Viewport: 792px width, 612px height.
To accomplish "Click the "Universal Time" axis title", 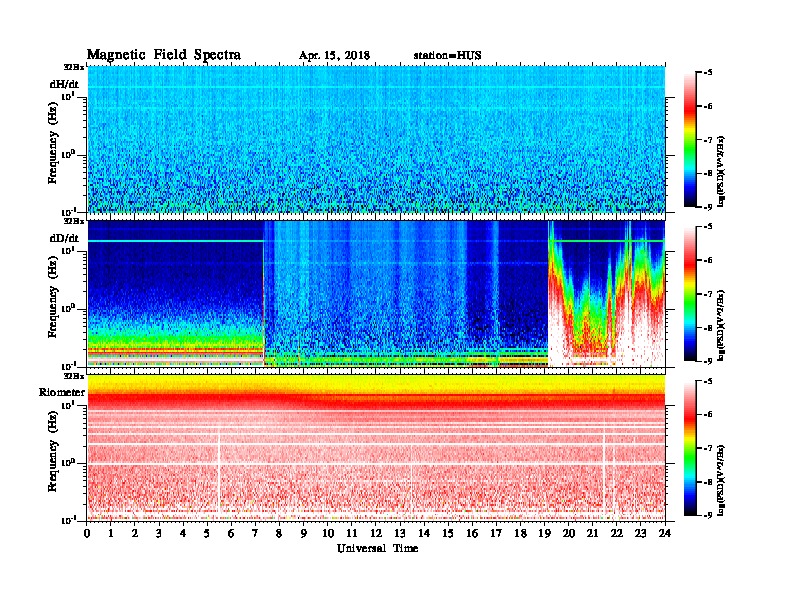I will point(377,548).
